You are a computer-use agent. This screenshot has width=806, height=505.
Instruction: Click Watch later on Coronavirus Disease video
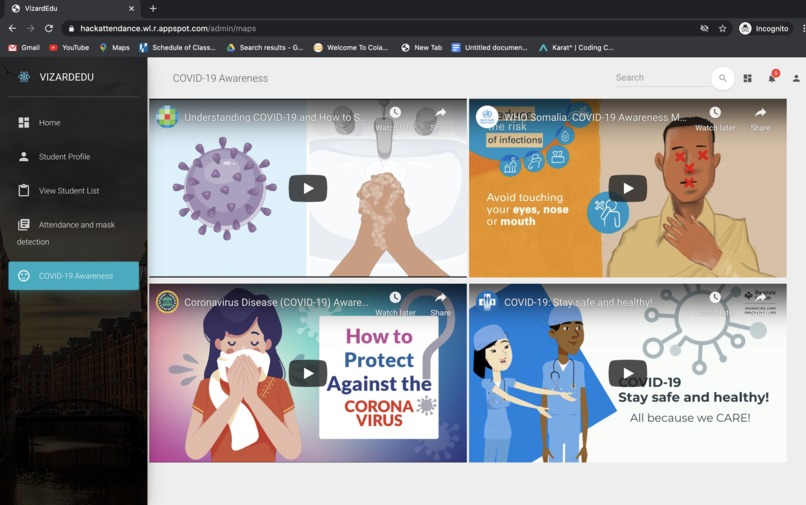pos(395,304)
